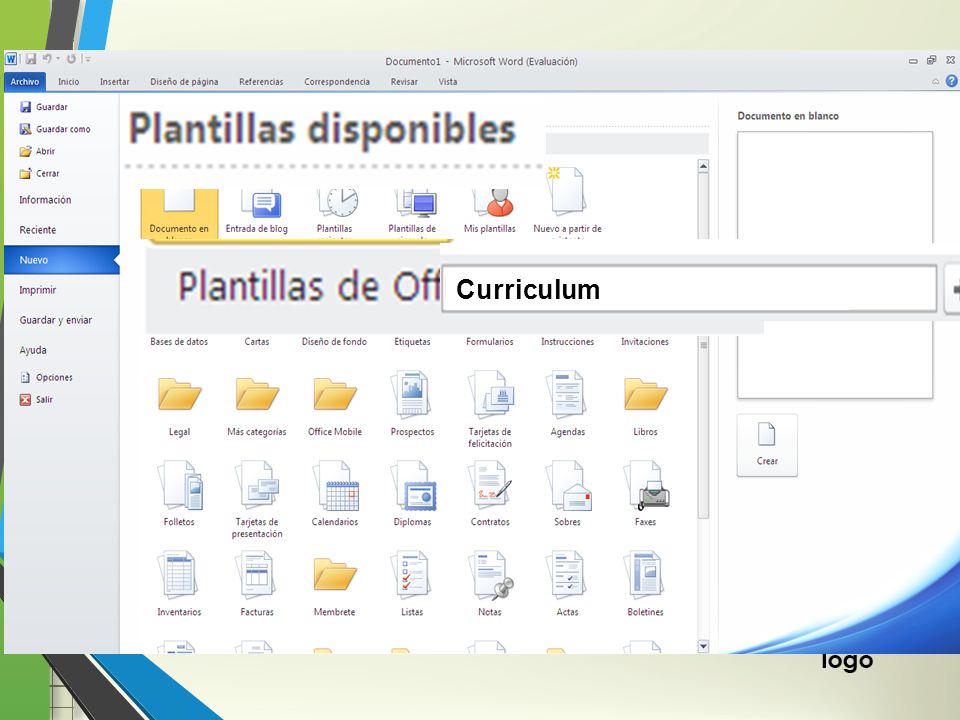Viewport: 960px width, 720px height.
Task: Click the Curriculum search input field
Action: (689, 288)
